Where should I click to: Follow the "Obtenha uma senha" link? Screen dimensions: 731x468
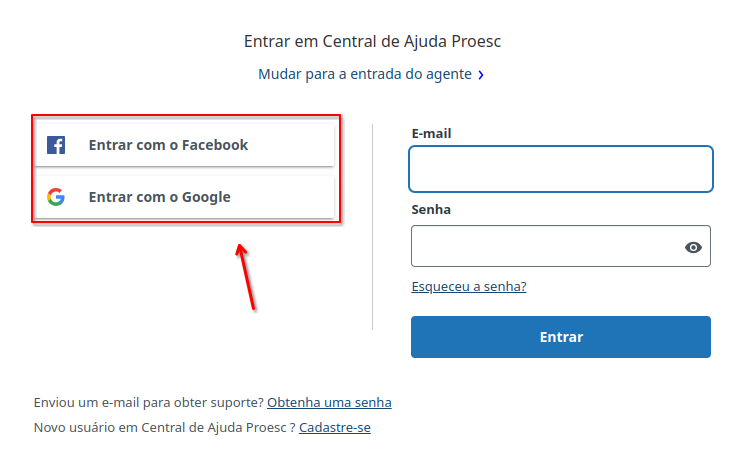coord(329,402)
